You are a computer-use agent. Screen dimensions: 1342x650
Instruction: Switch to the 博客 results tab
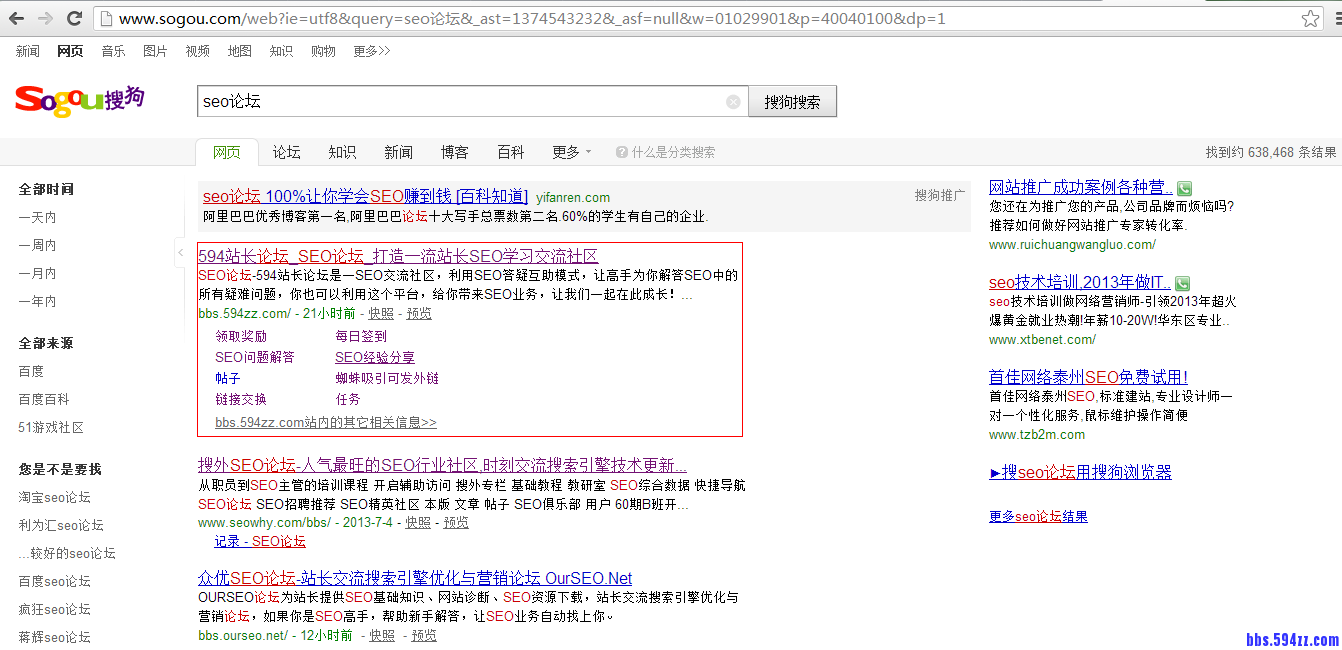pos(455,151)
